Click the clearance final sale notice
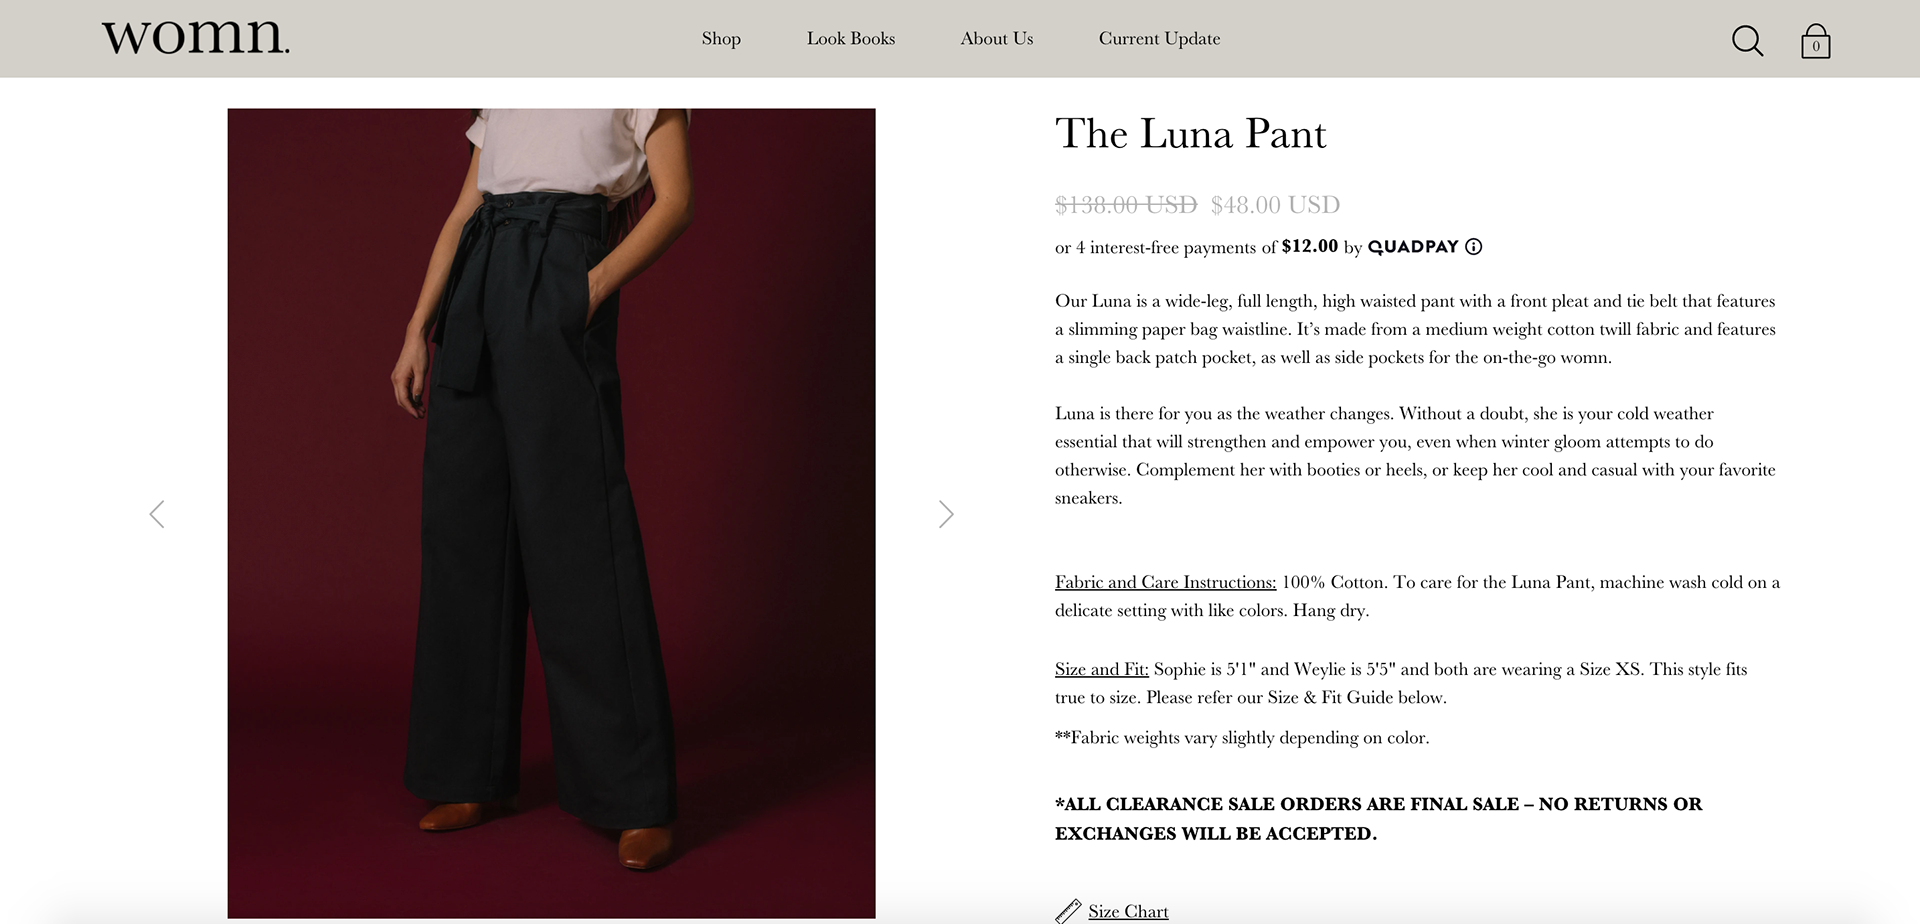 click(1378, 819)
